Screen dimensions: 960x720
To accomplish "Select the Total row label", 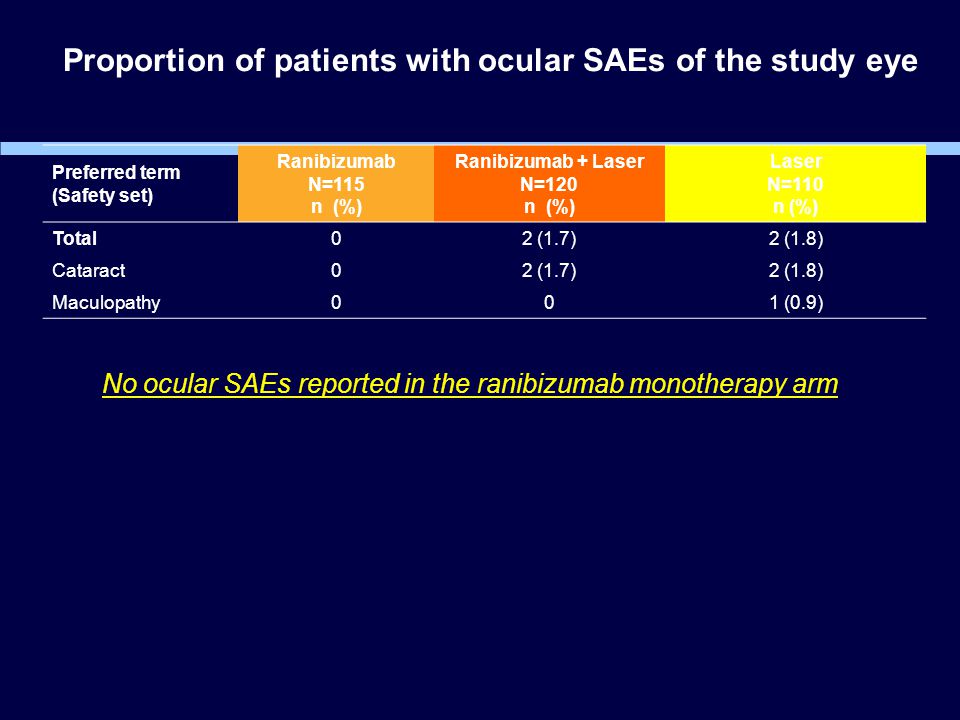I will coord(75,238).
